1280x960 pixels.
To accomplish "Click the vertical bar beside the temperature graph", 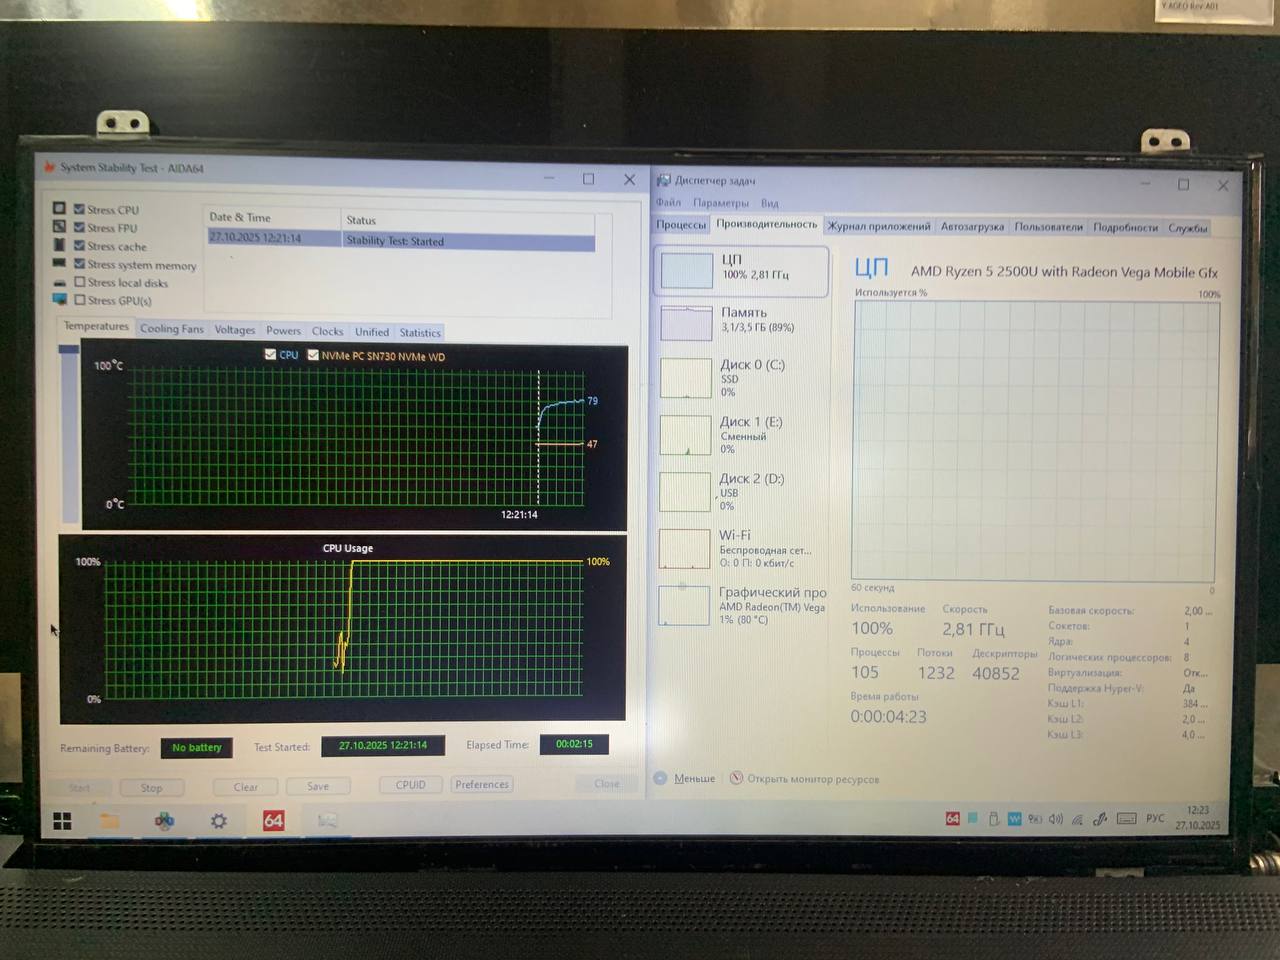I will pos(69,435).
